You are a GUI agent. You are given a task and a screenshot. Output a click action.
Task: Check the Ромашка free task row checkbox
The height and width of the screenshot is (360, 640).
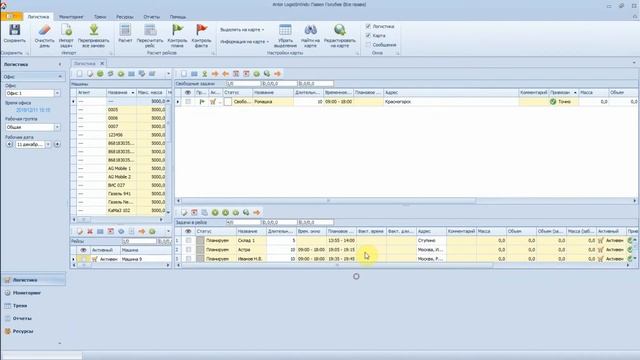(x=188, y=102)
